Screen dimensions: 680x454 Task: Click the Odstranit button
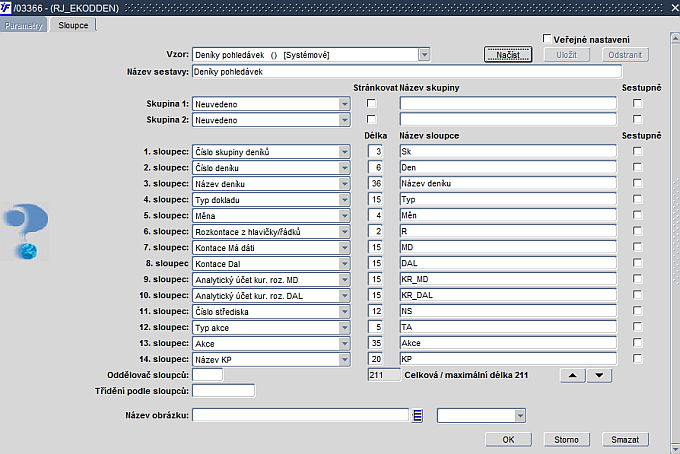[625, 55]
